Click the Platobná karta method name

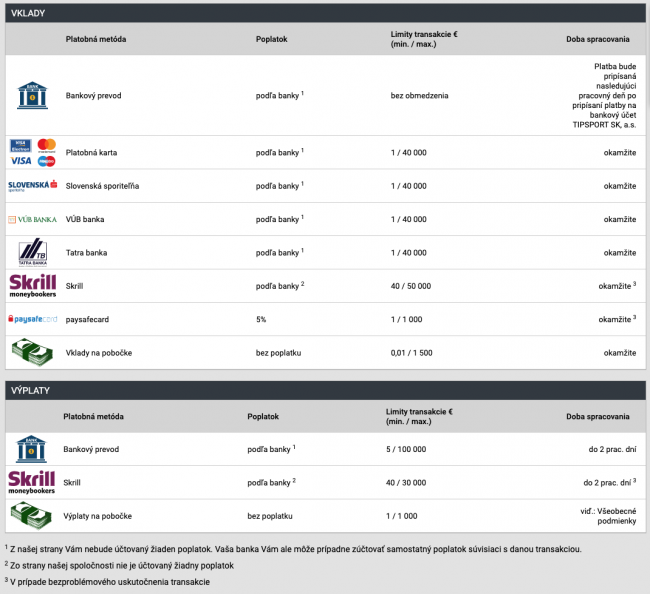tap(93, 152)
